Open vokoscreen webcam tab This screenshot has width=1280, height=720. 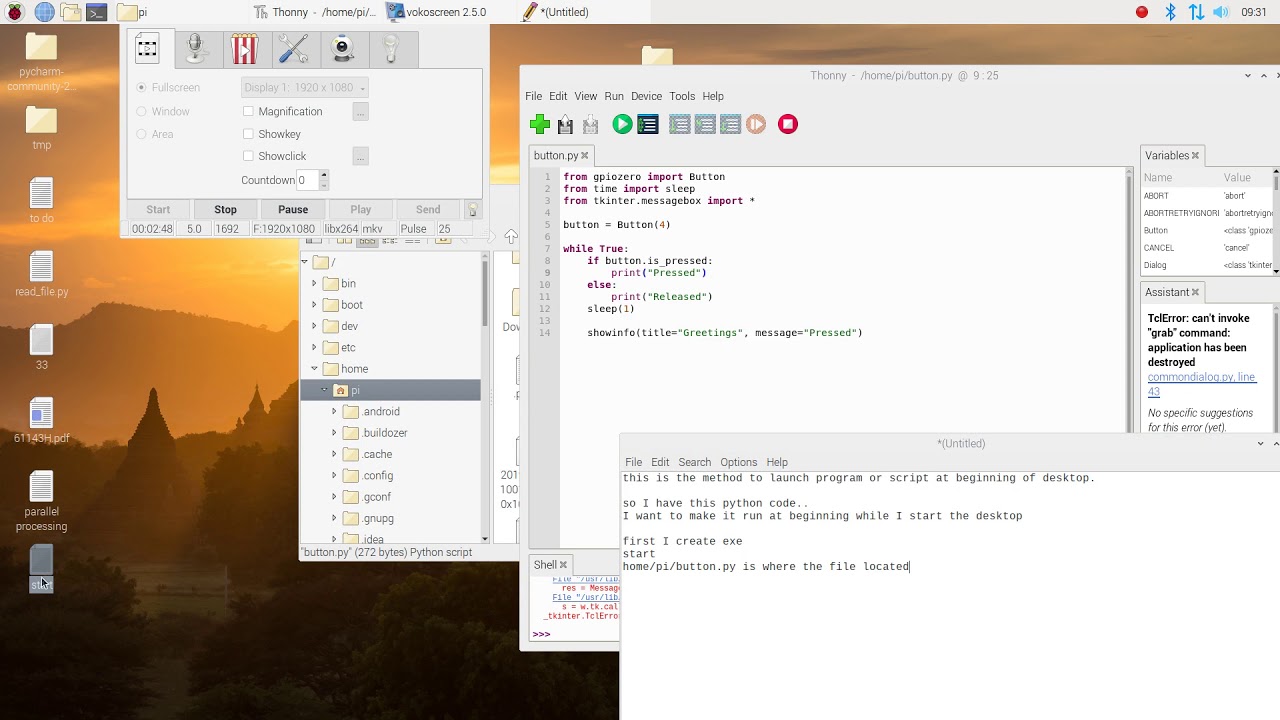click(x=343, y=49)
